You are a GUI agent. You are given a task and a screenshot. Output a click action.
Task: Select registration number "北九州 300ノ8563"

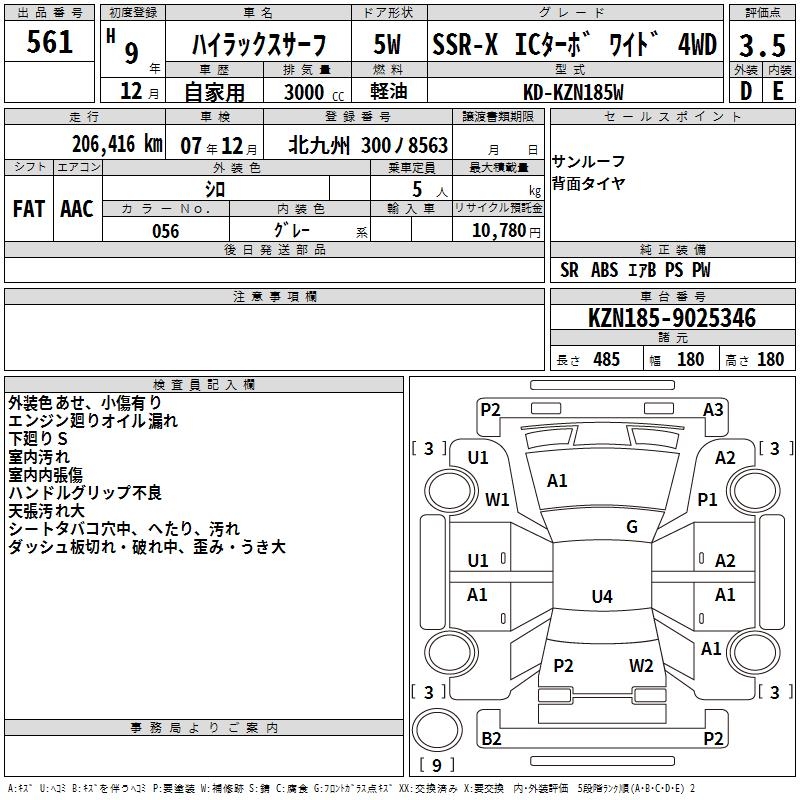click(368, 145)
